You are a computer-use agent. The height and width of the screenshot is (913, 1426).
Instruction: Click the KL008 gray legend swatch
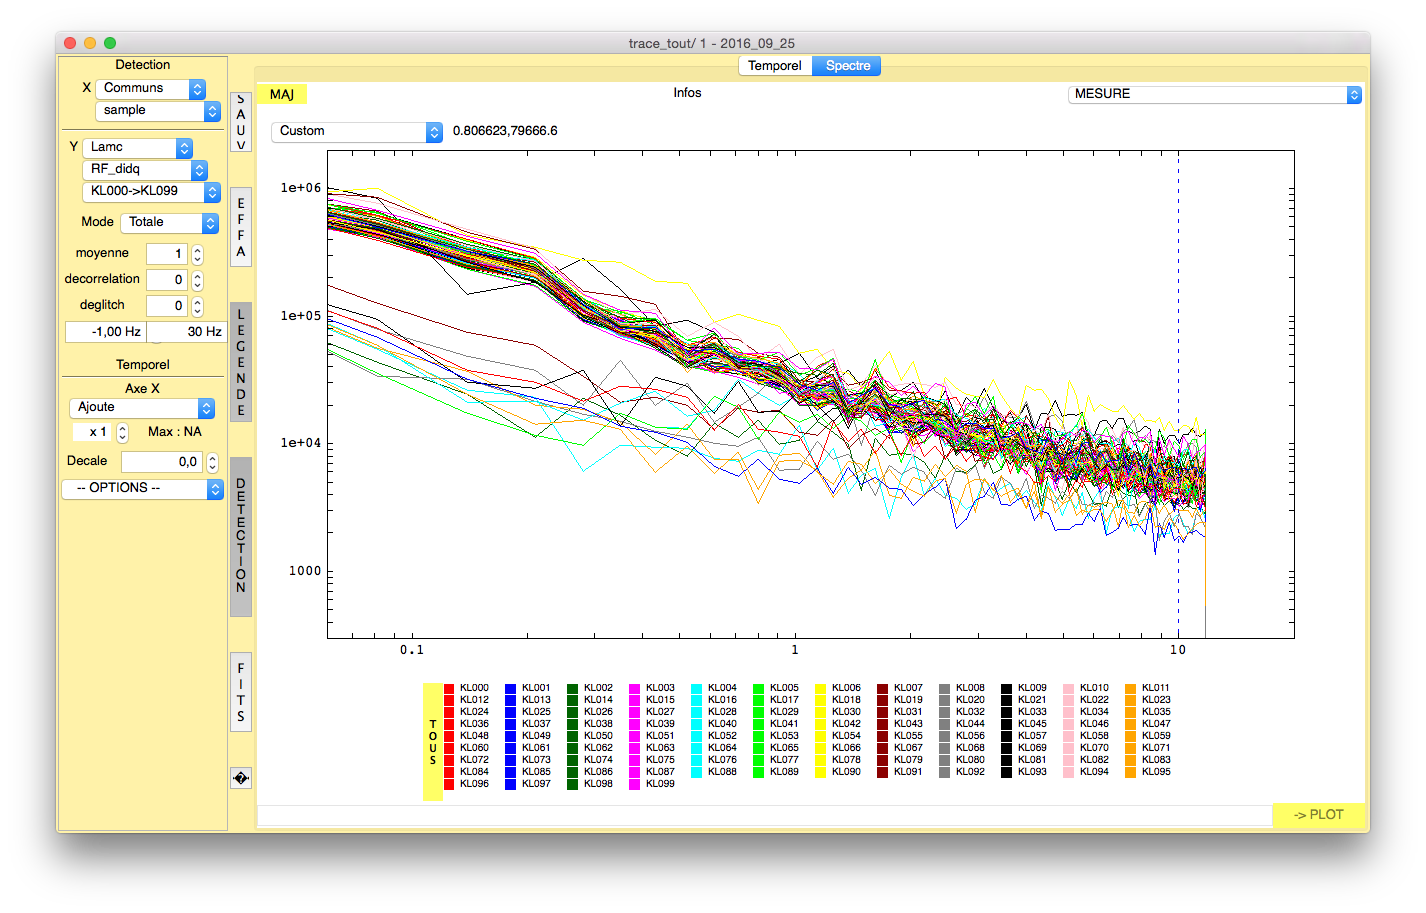click(x=945, y=689)
